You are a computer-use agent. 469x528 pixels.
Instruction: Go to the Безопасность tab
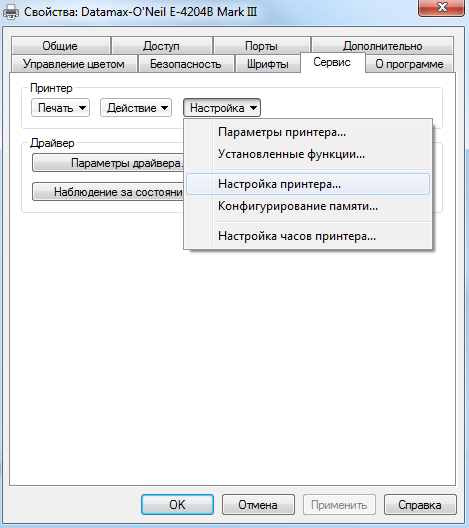[186, 64]
